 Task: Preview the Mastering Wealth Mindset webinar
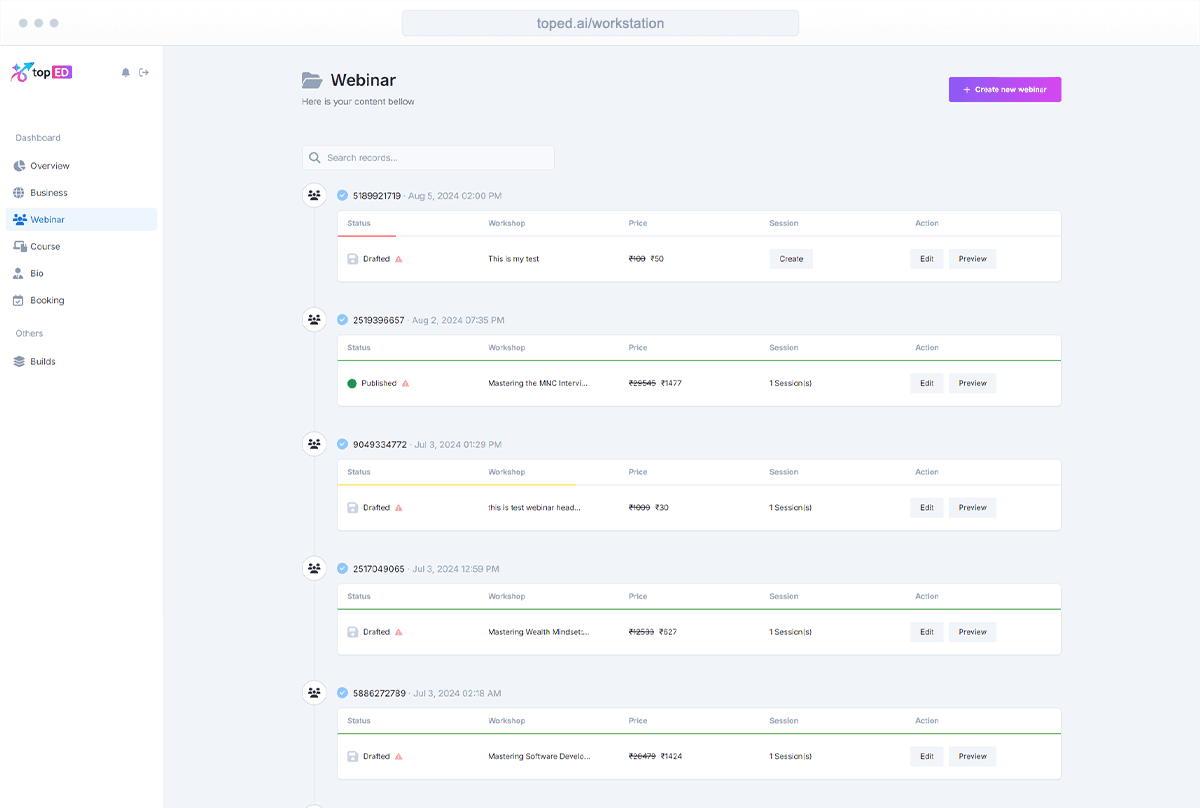(972, 632)
